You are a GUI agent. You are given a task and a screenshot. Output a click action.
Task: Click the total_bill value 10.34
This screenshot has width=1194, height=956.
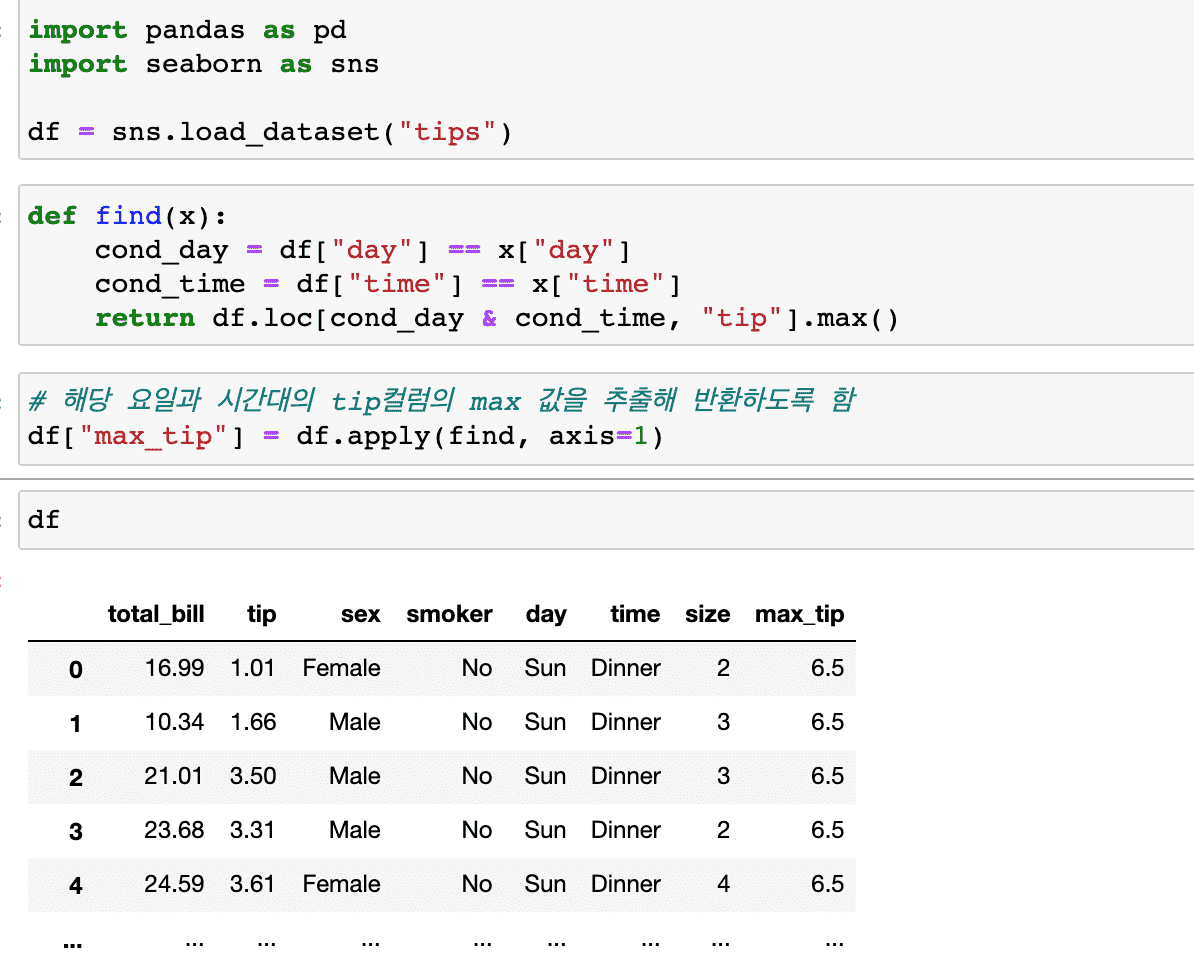174,722
